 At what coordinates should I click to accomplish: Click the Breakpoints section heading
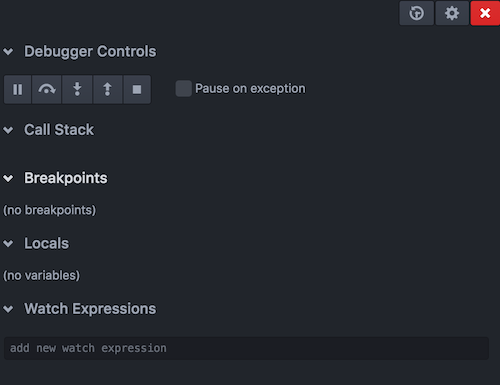coord(66,178)
